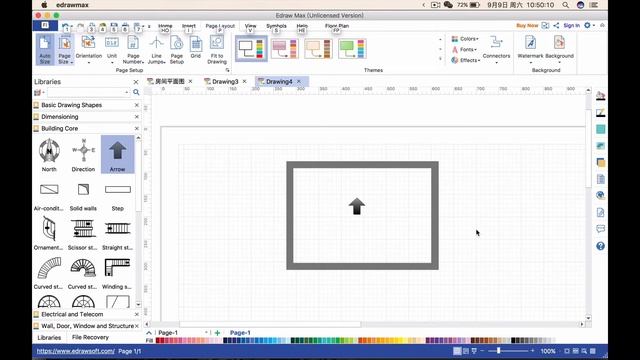Expand Wall, Door, Window and Structure library
This screenshot has height=360, width=640.
[87, 326]
